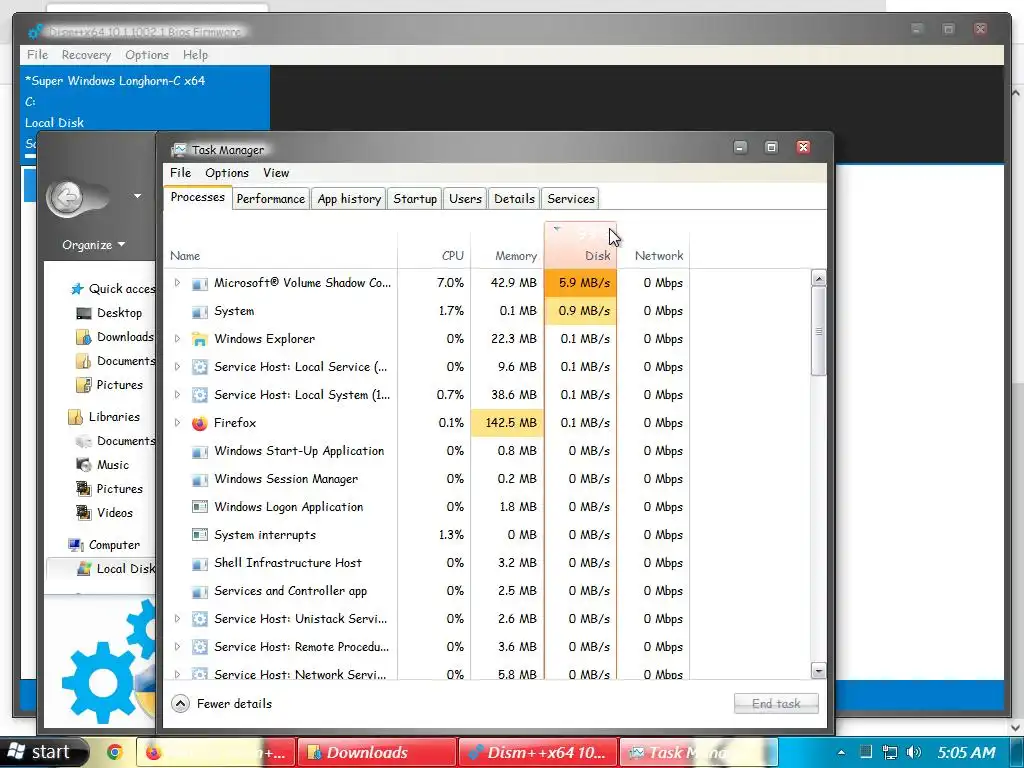This screenshot has width=1024, height=768.
Task: Open Dism++ Help menu
Action: (x=195, y=55)
